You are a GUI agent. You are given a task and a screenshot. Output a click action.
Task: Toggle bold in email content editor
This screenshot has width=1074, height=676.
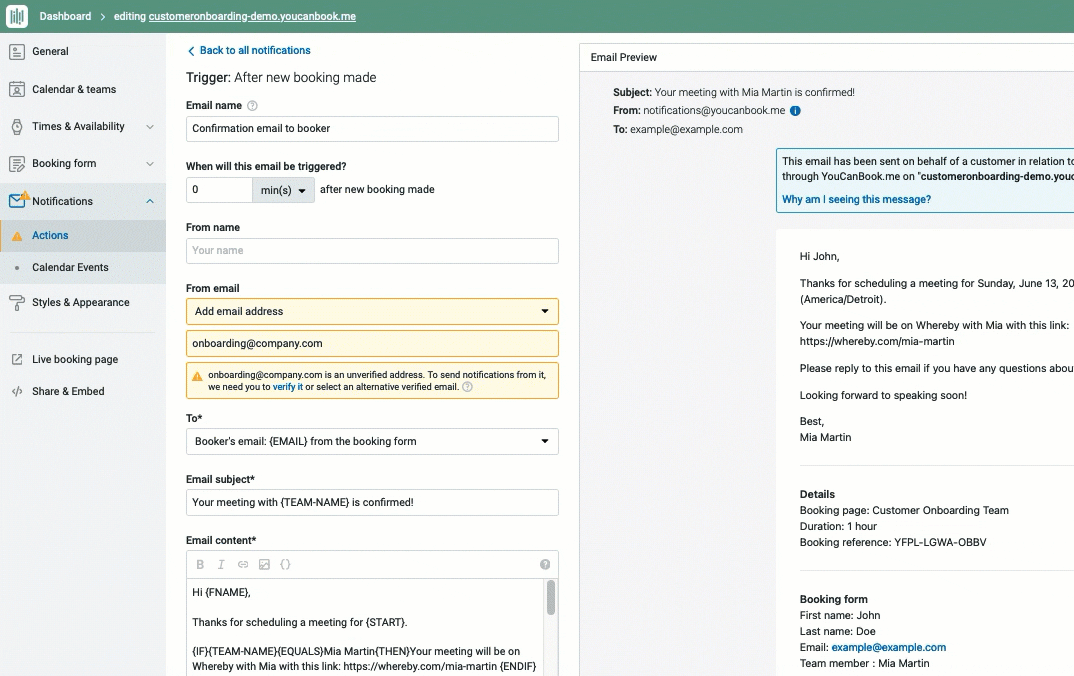pos(200,564)
